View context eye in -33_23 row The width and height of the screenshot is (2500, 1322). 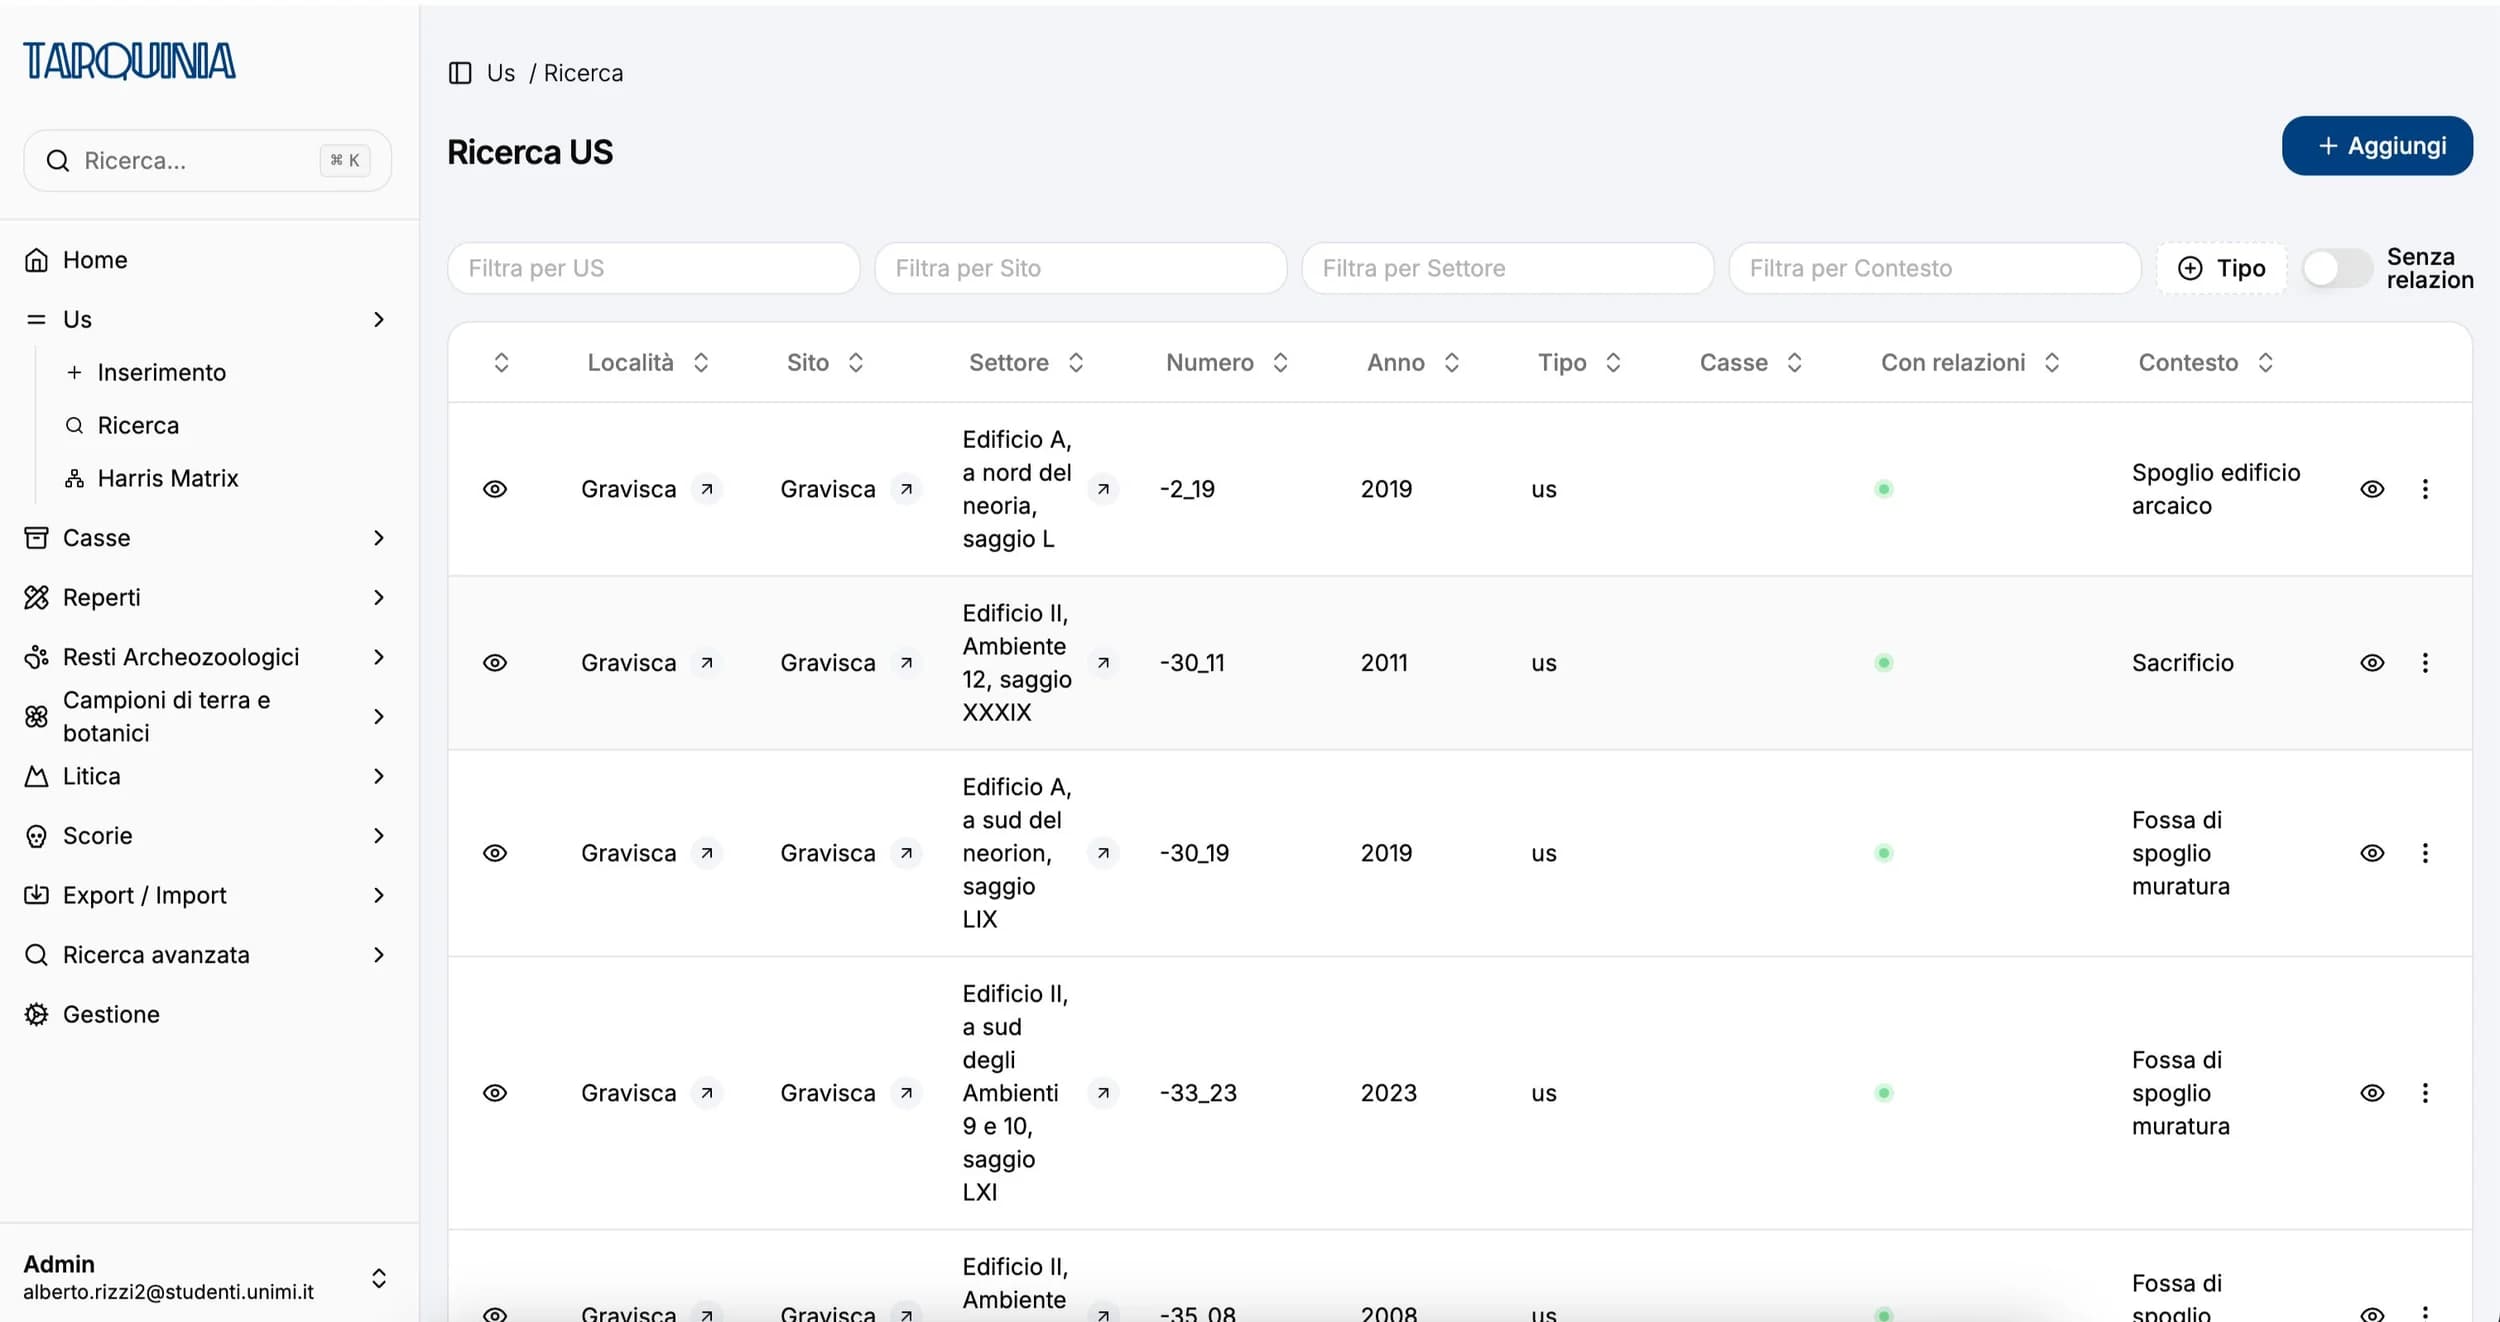pos(2372,1093)
